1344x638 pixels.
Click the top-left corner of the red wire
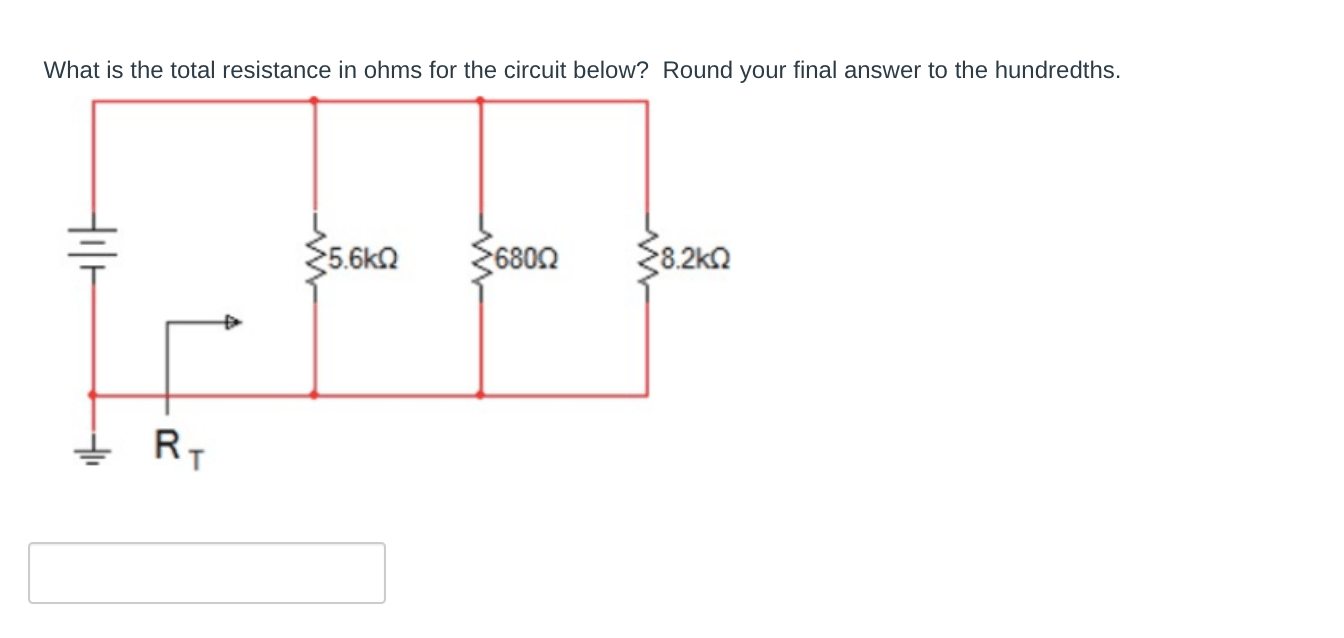click(93, 101)
